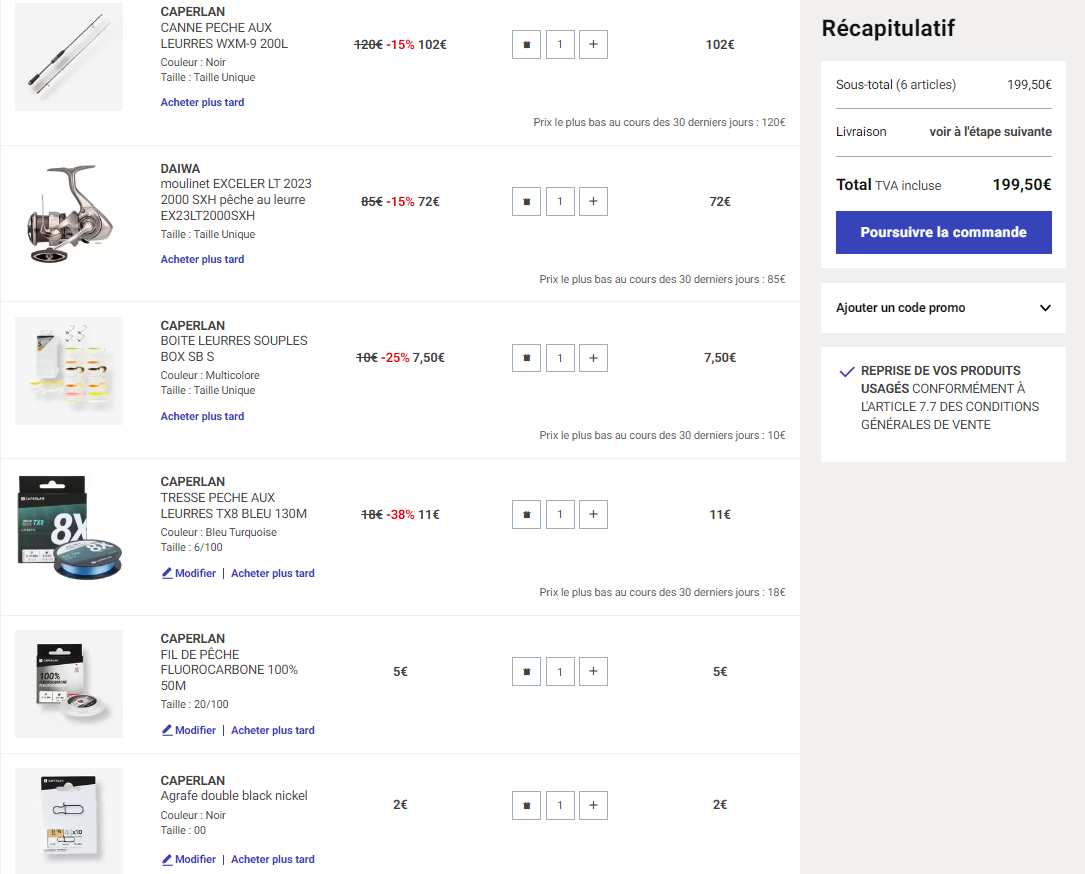Click the 7,50€ line total
The width and height of the screenshot is (1085, 874).
tap(720, 358)
